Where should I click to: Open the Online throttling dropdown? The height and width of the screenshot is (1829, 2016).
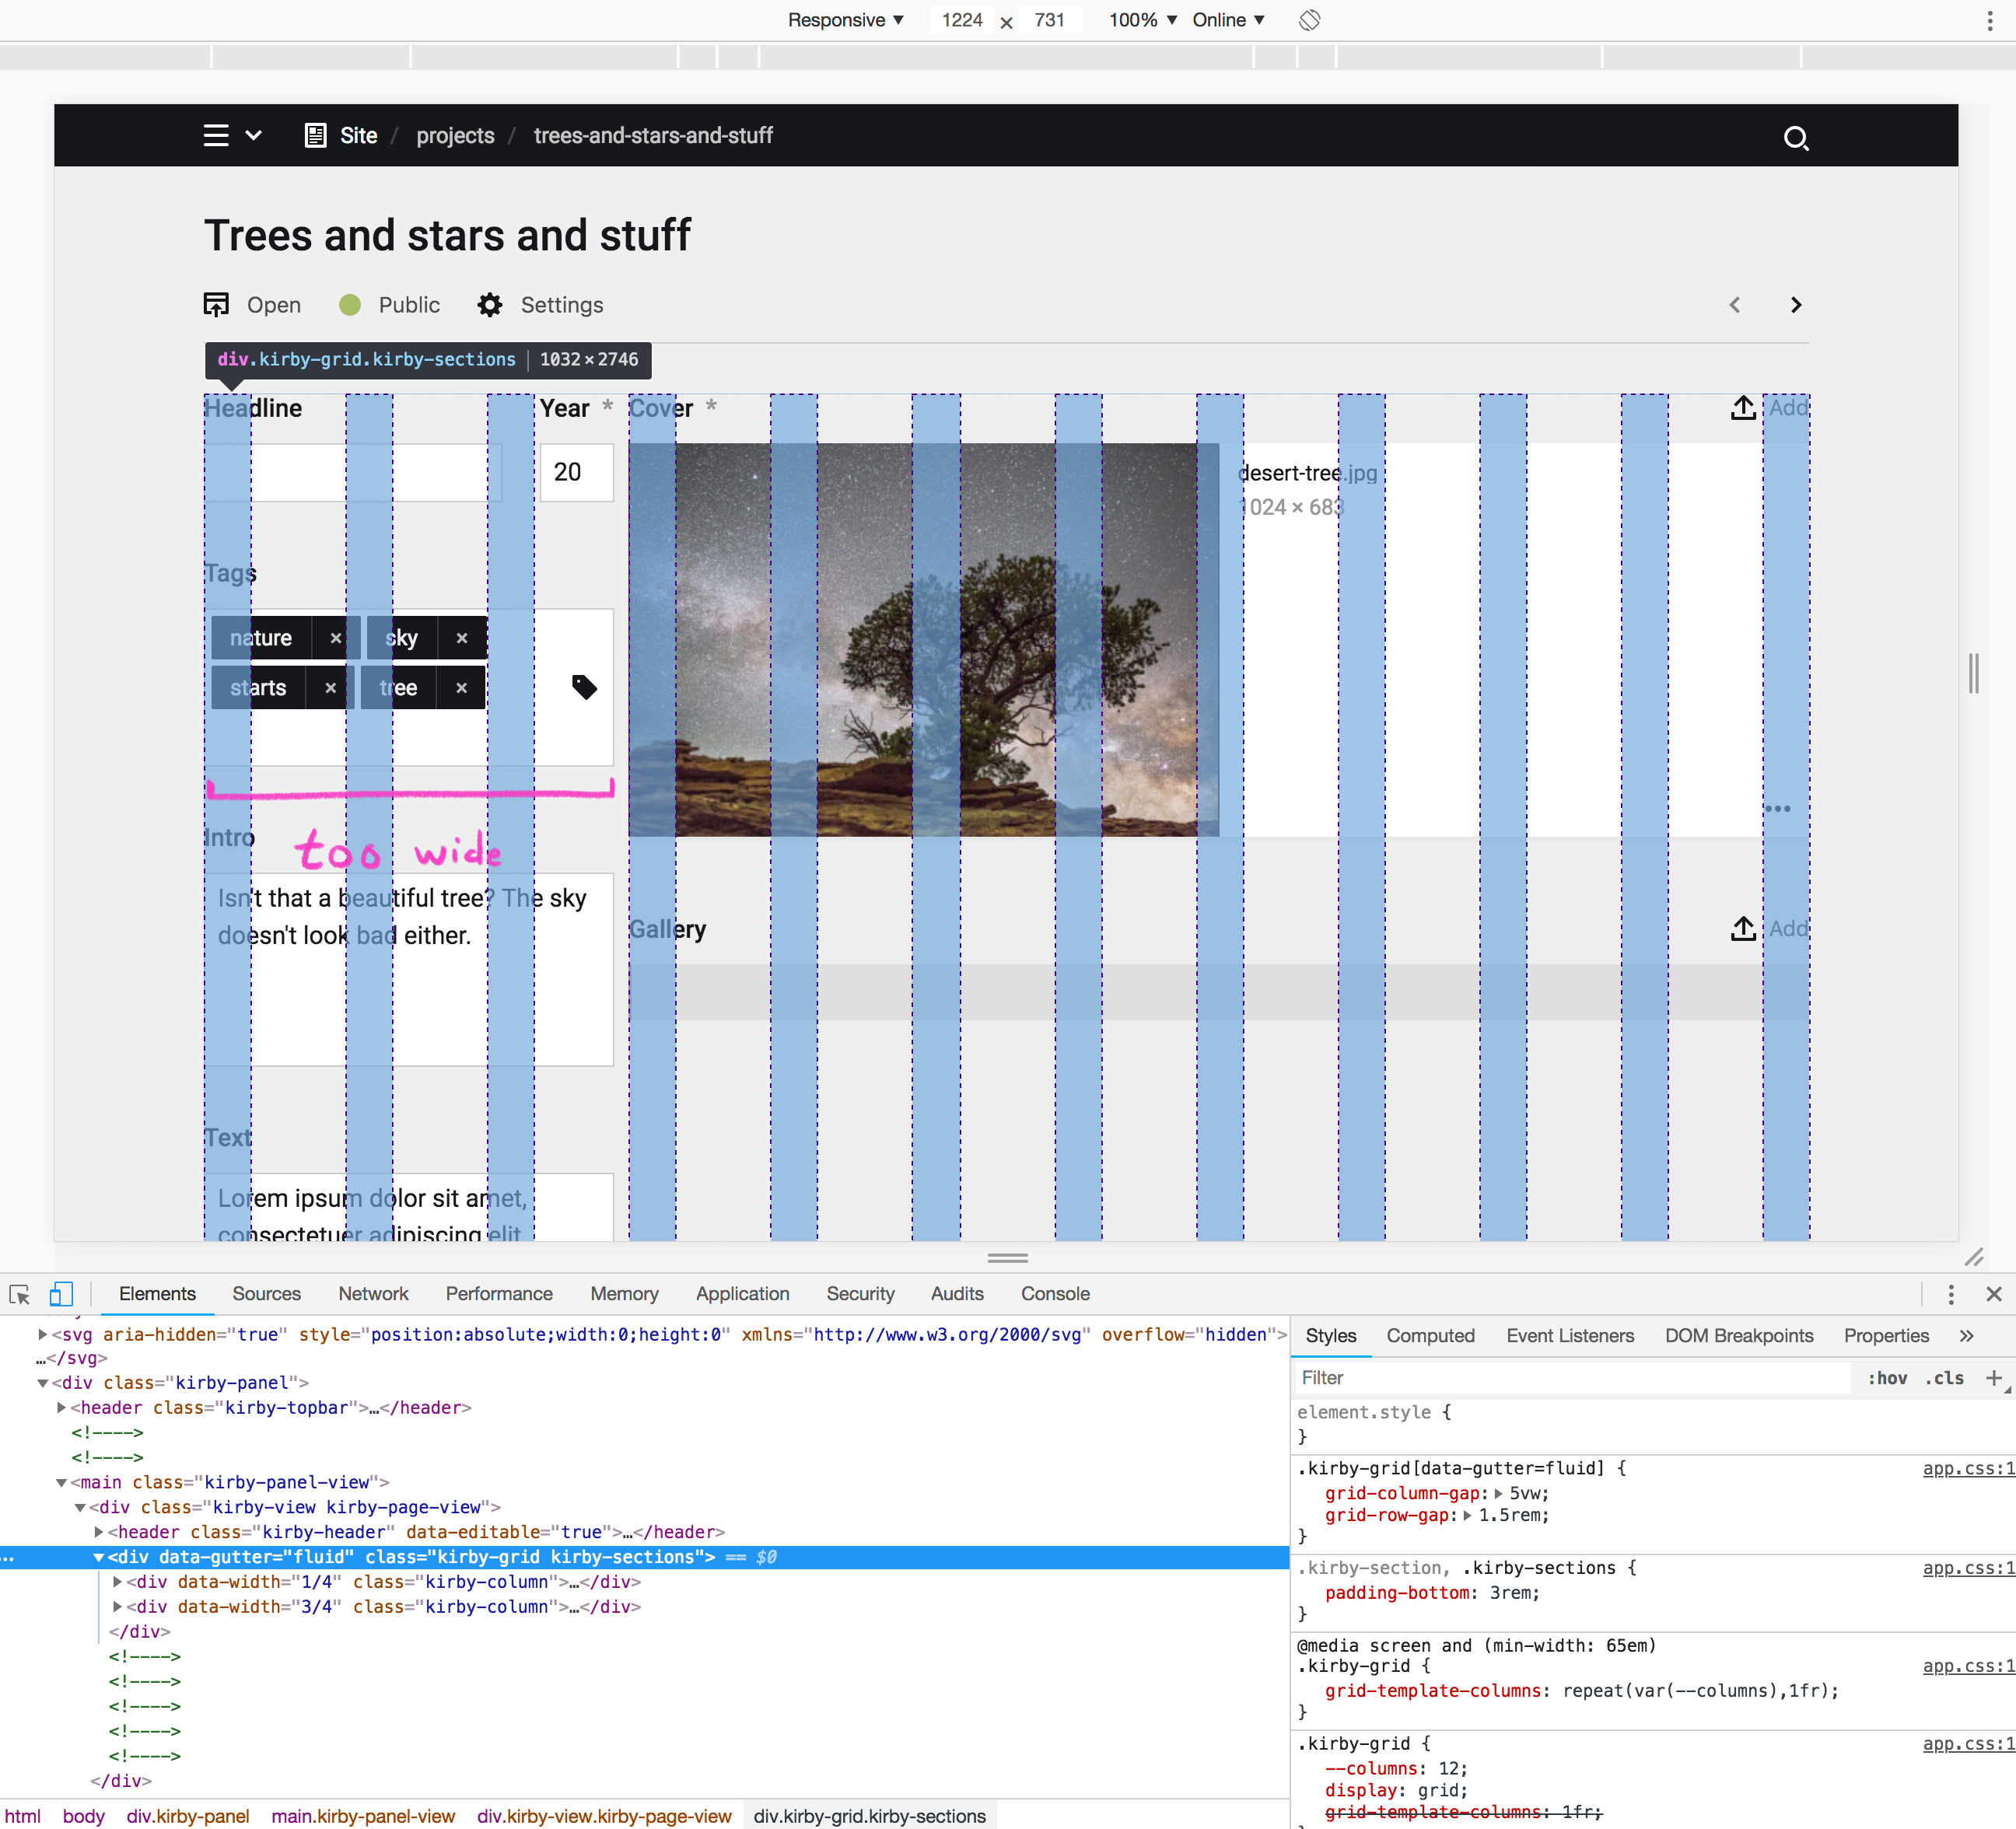1228,20
